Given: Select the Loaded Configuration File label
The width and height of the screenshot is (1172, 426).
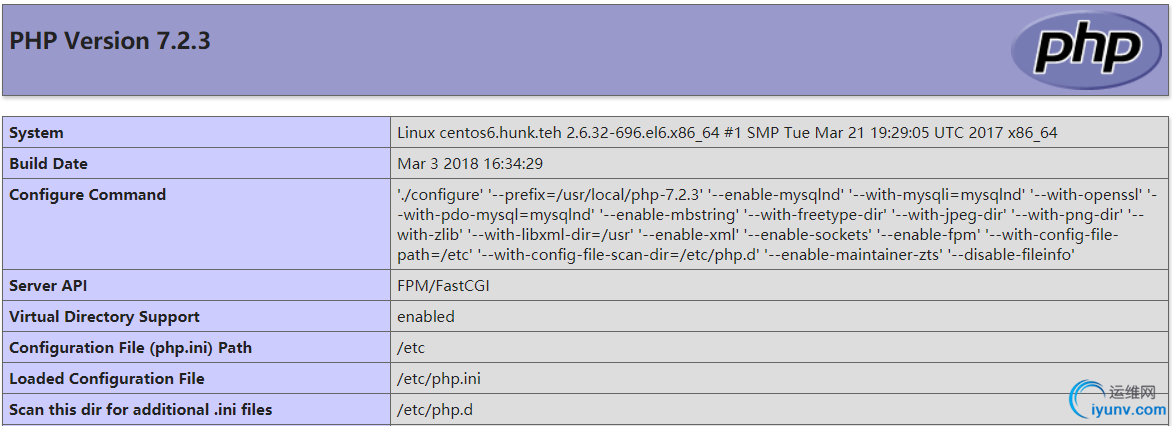Looking at the screenshot, I should coord(107,379).
